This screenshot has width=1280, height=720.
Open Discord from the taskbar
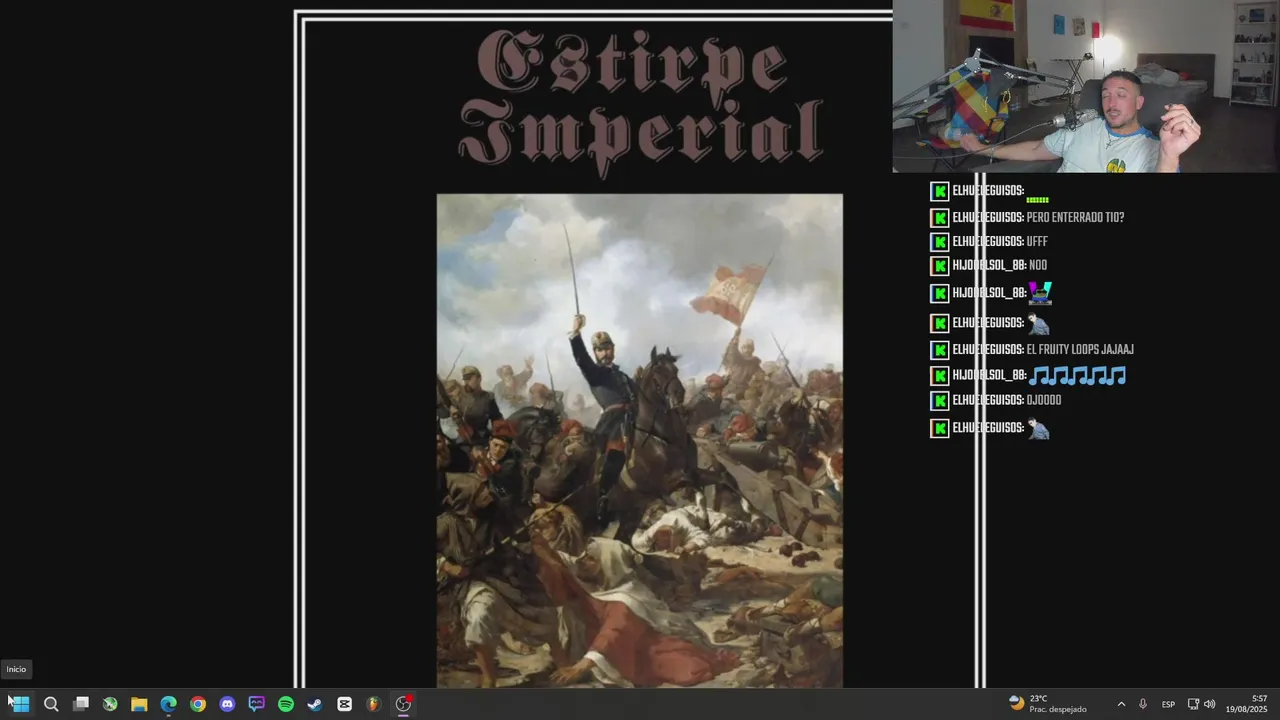[x=227, y=704]
